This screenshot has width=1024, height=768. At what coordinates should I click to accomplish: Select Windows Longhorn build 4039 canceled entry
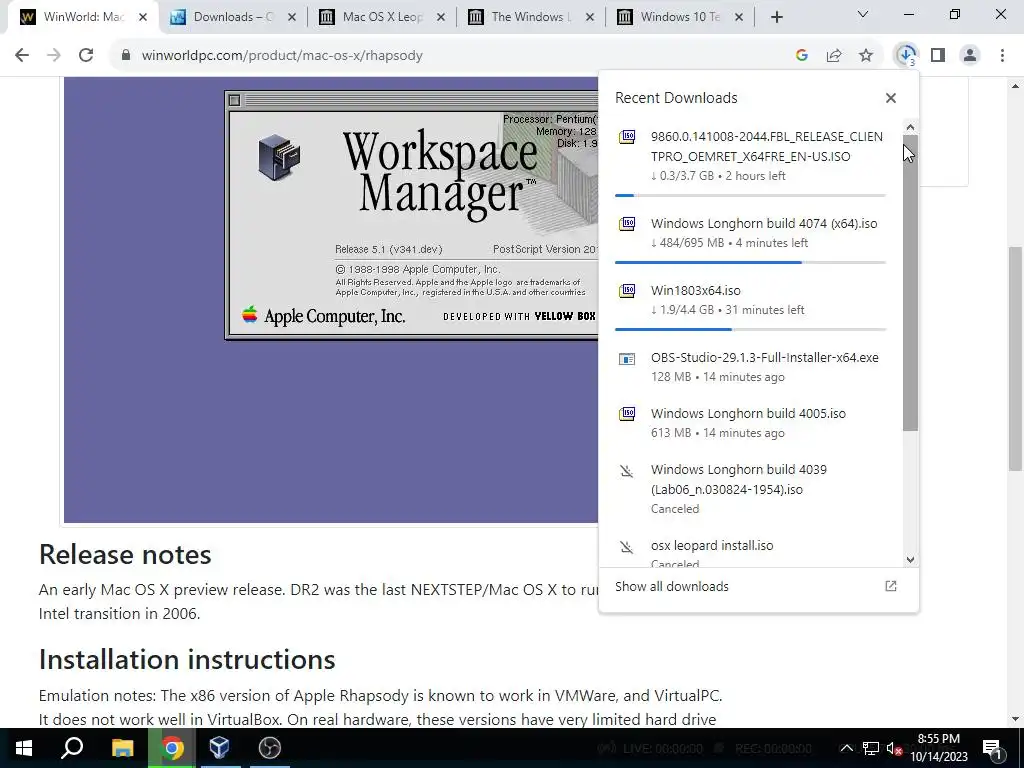(x=750, y=488)
